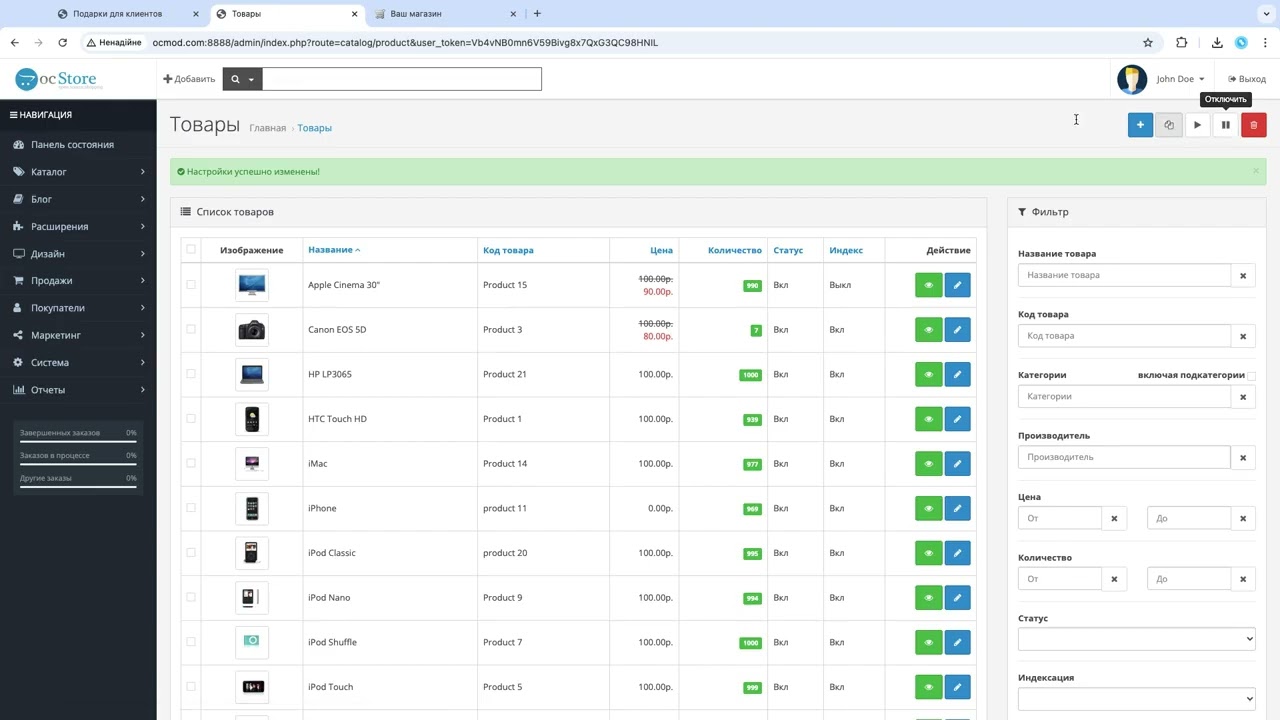Image resolution: width=1280 pixels, height=720 pixels.
Task: Expand the Расширения navigation menu
Action: [x=78, y=226]
